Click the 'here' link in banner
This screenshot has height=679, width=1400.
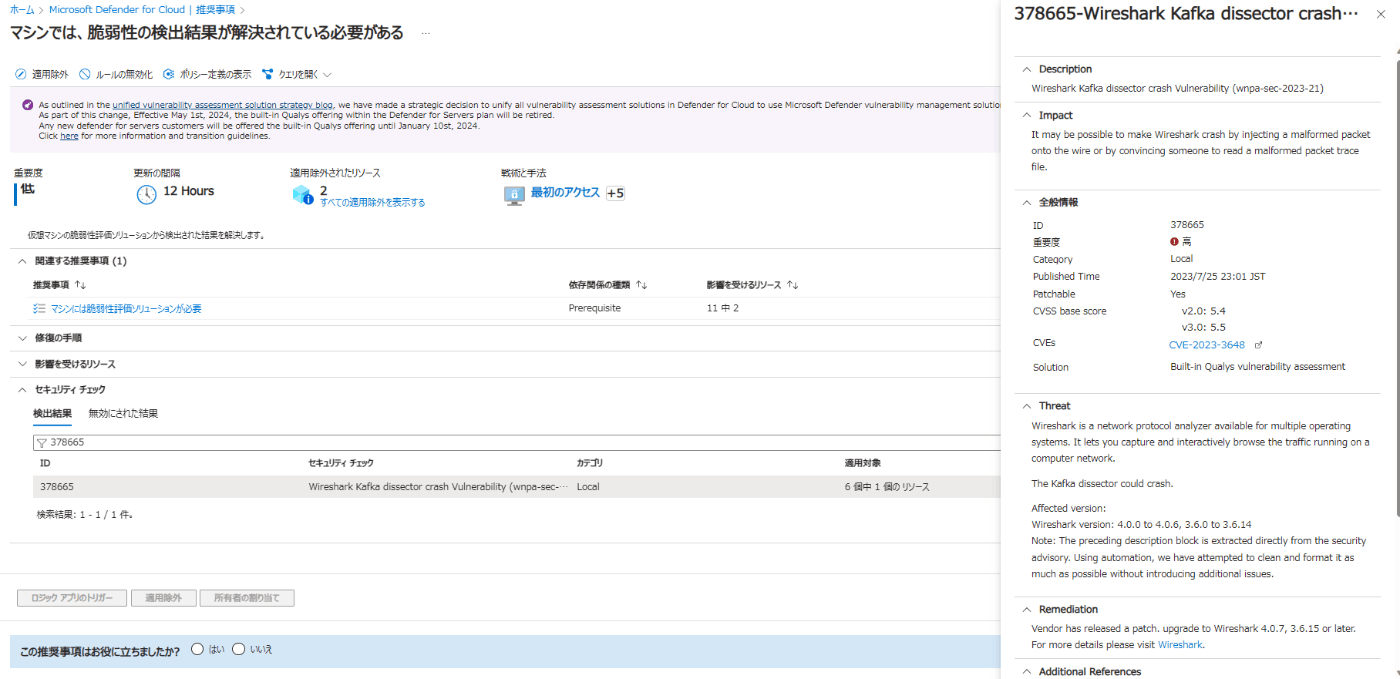[x=69, y=136]
